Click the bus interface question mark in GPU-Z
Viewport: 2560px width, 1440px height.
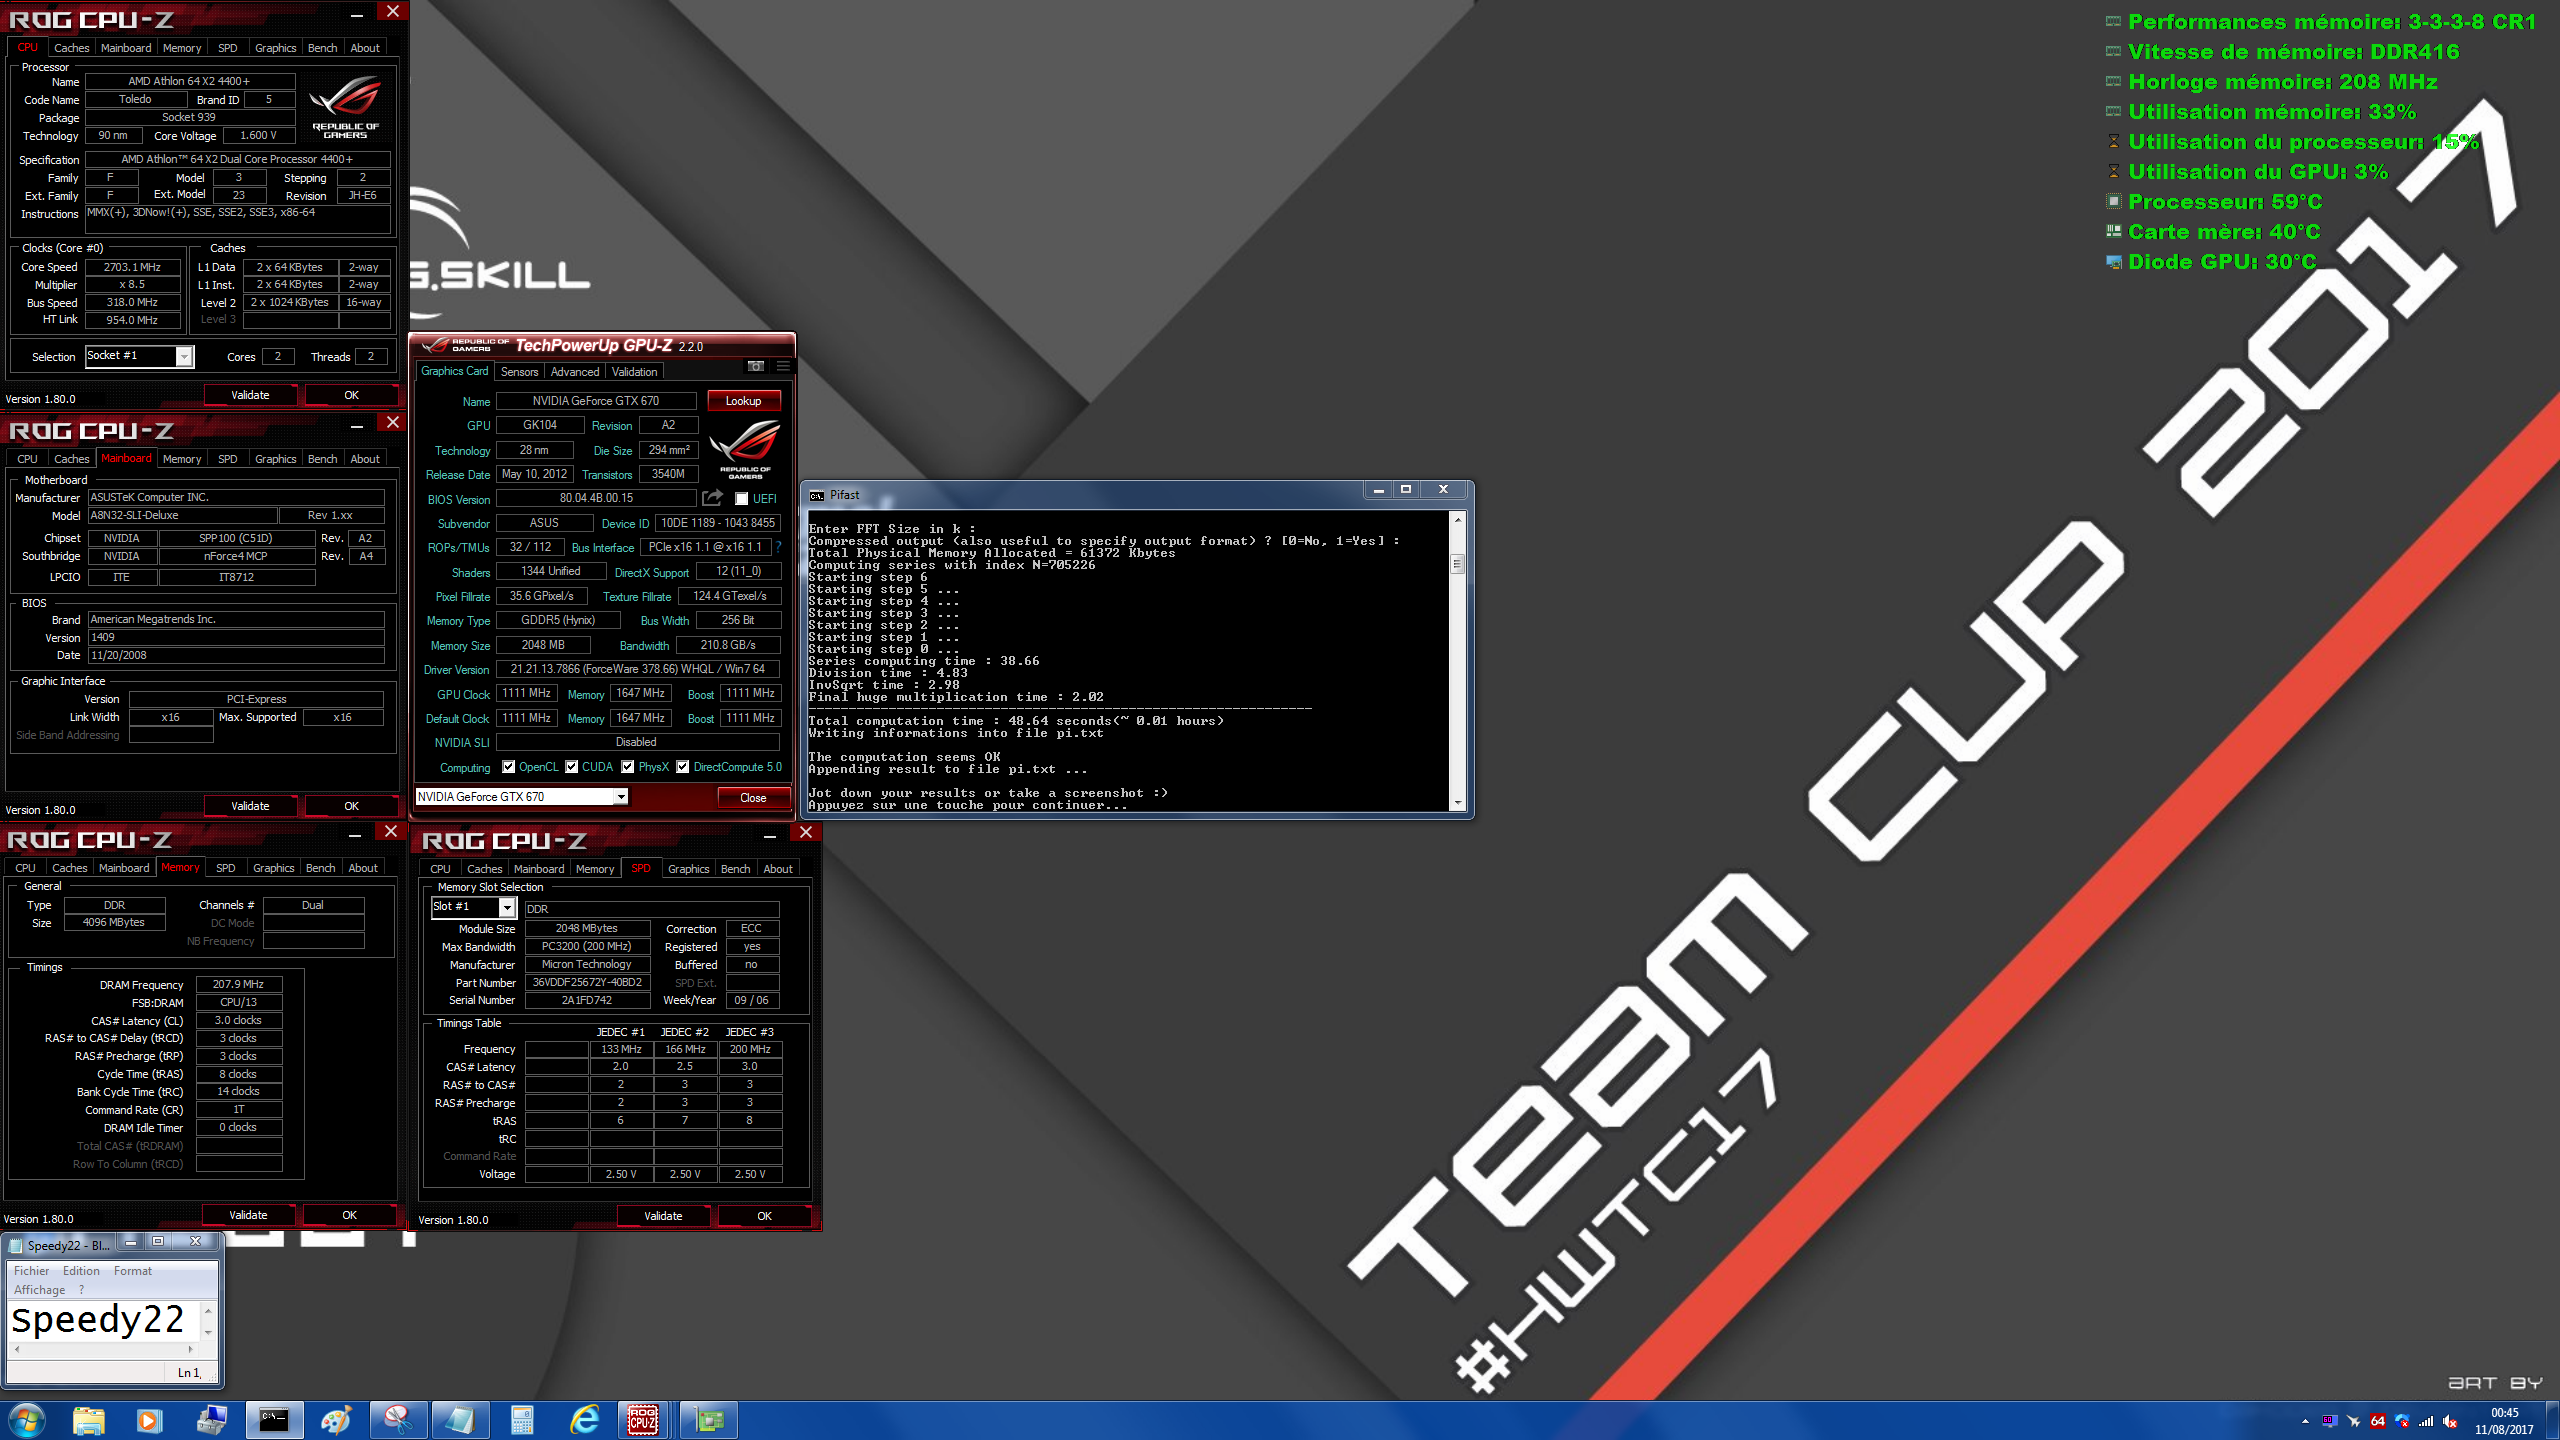(x=778, y=547)
